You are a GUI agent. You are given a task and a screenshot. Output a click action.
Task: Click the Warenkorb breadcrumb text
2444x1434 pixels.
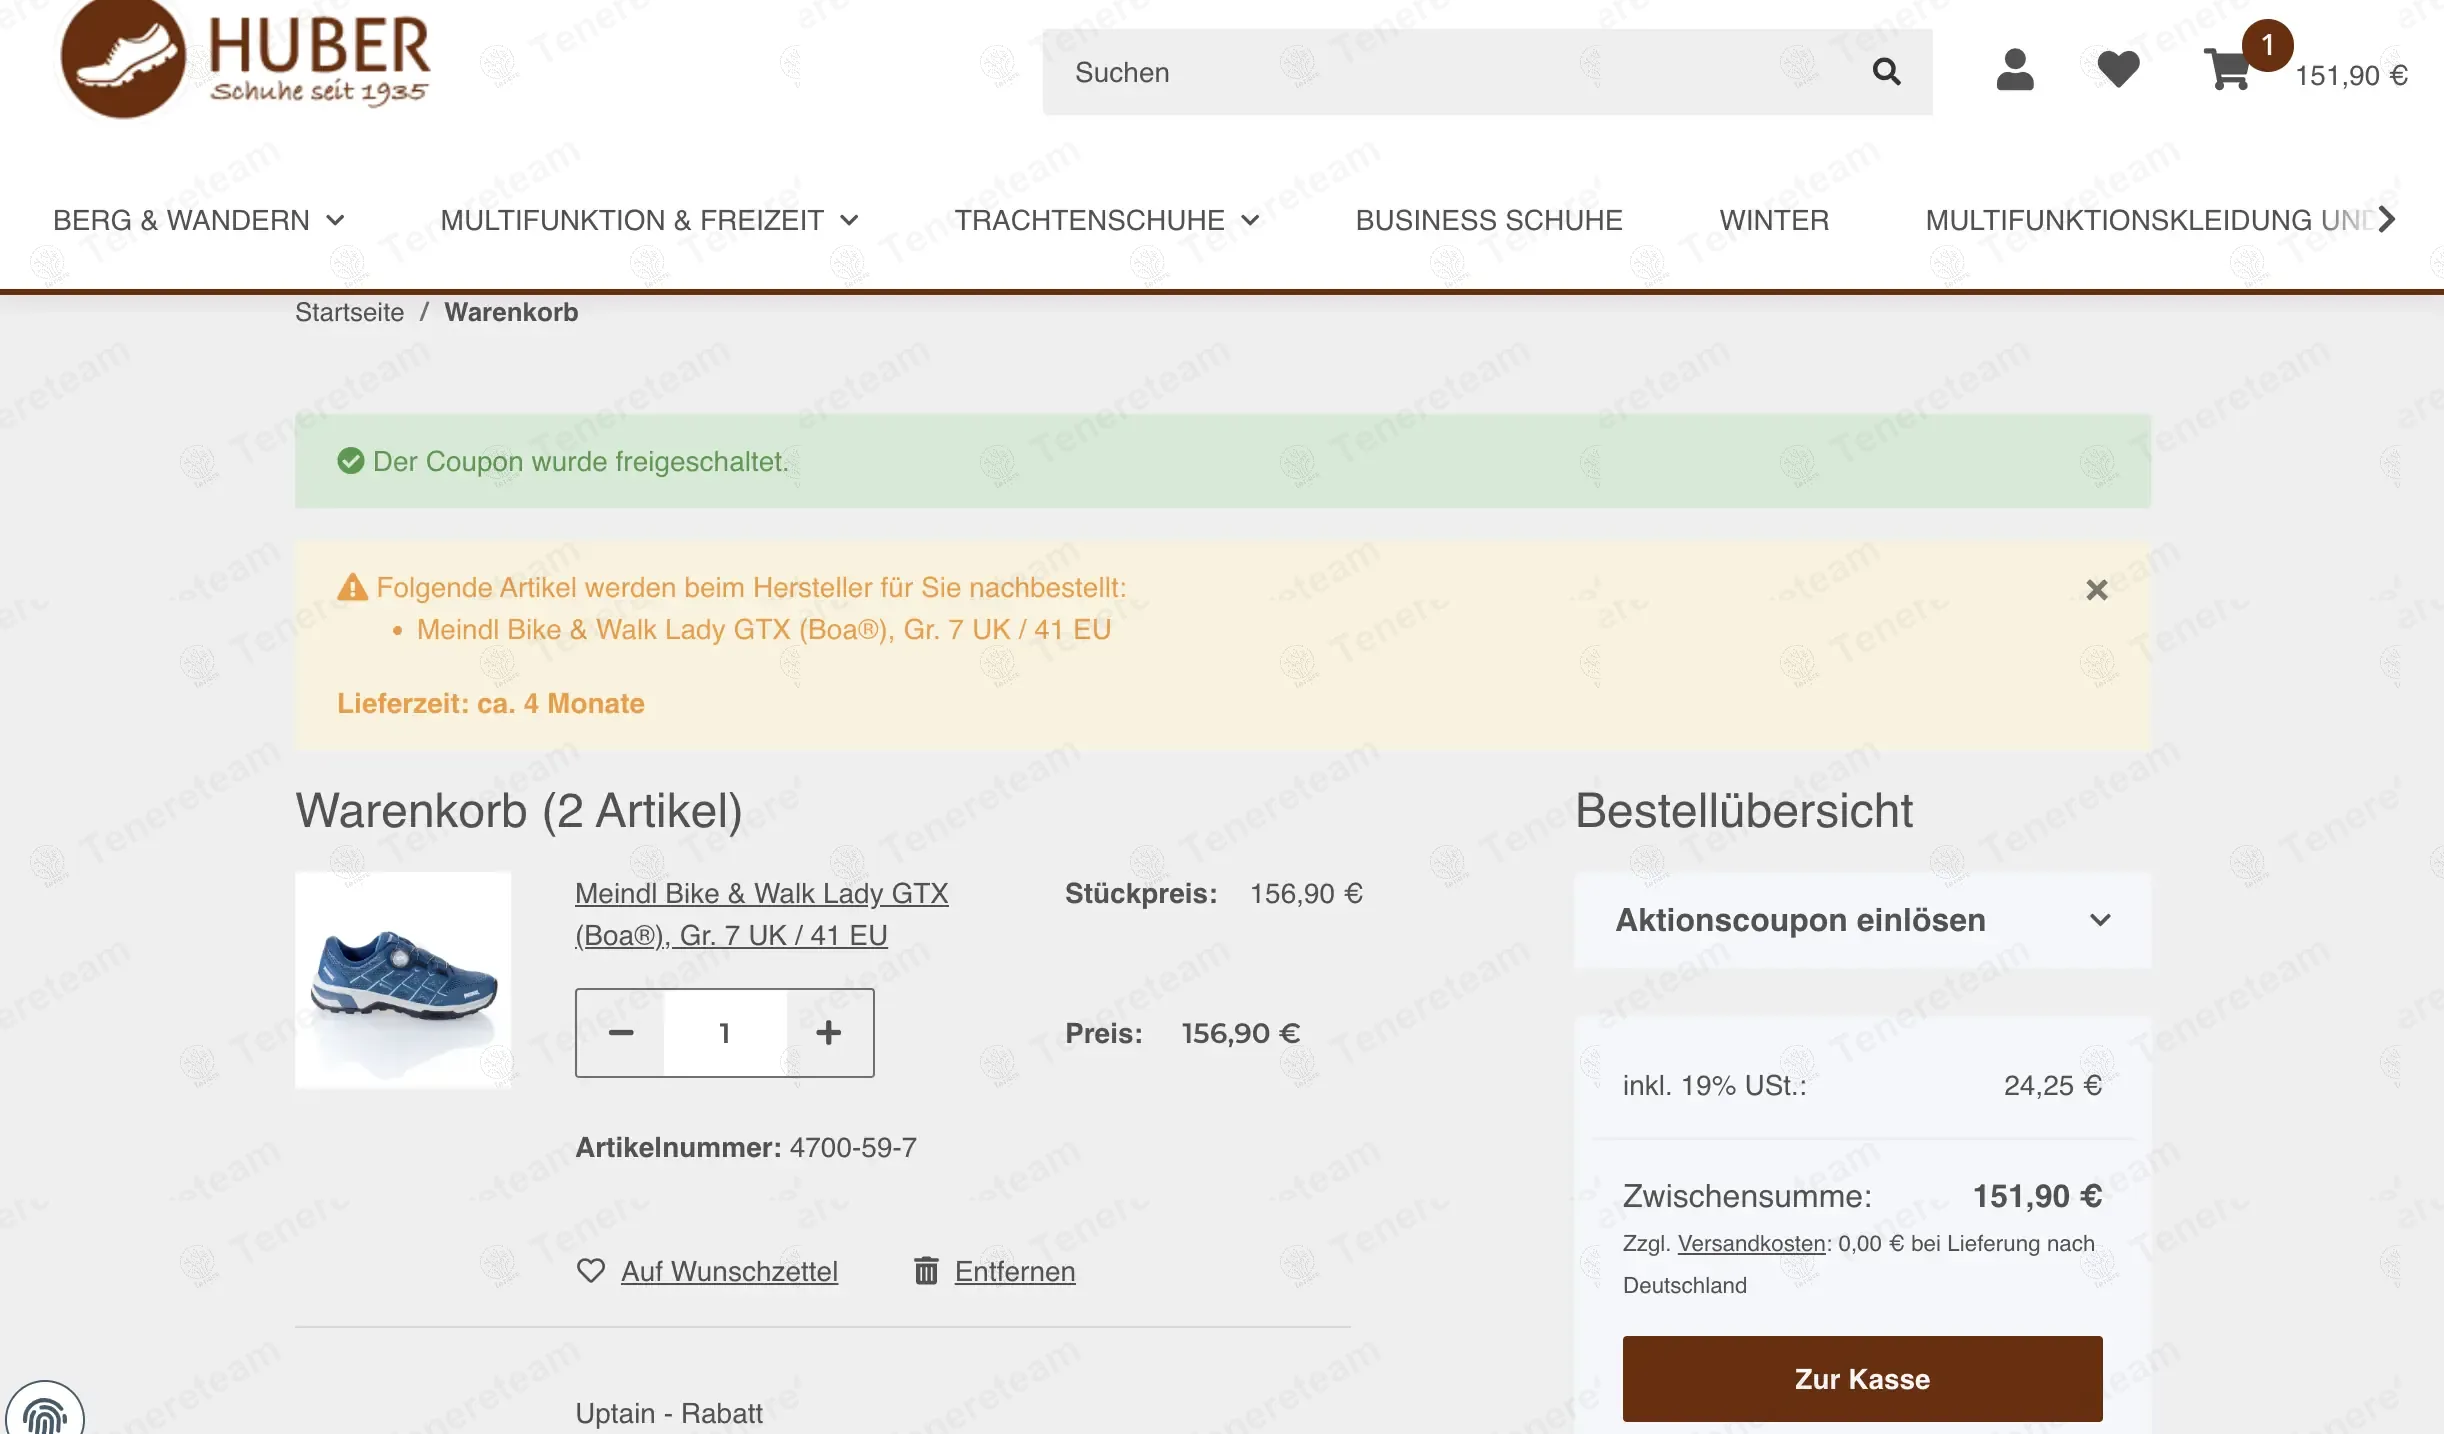tap(511, 312)
